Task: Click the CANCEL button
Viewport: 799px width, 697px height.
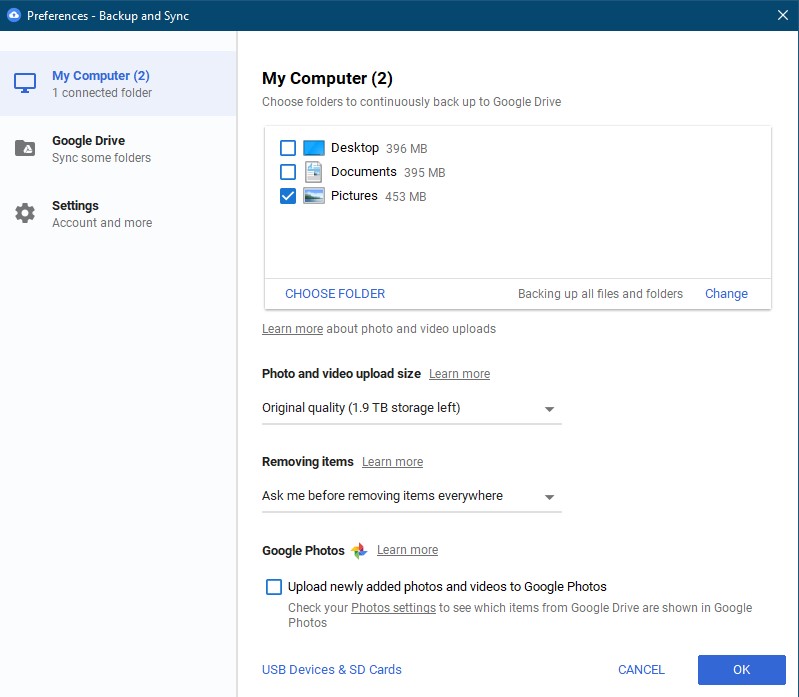Action: (x=641, y=669)
